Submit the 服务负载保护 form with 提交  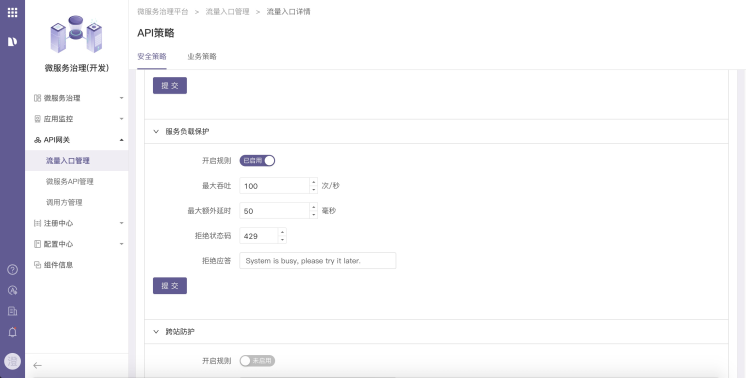(170, 286)
